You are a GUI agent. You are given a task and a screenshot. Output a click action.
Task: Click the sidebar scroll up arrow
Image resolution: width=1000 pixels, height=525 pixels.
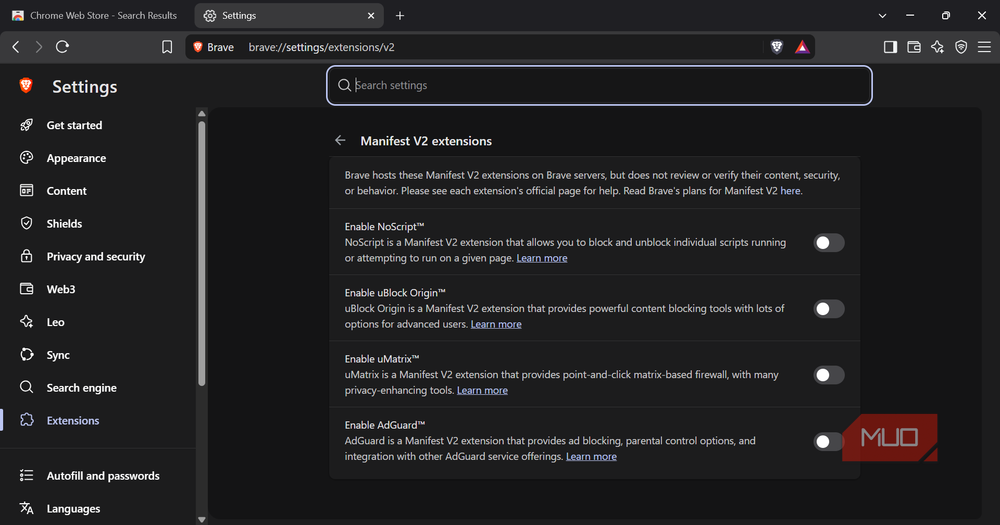202,114
